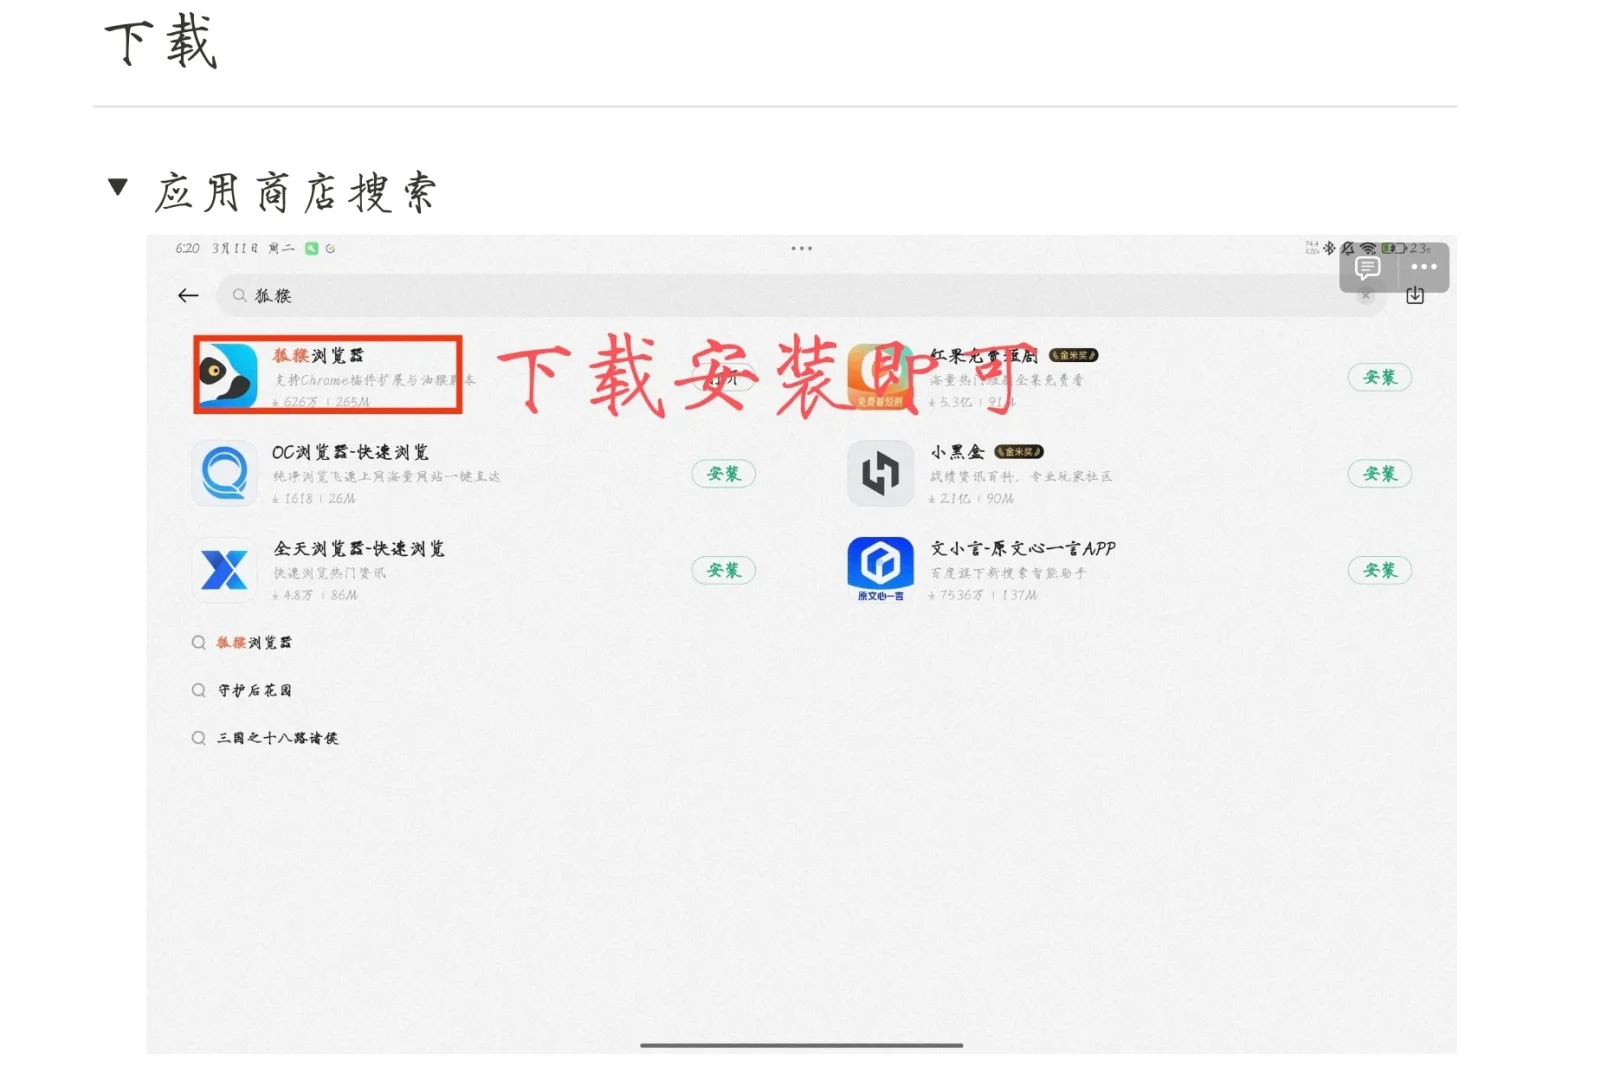Viewport: 1601px width, 1080px height.
Task: Open the three-dot more options menu
Action: pyautogui.click(x=1422, y=267)
